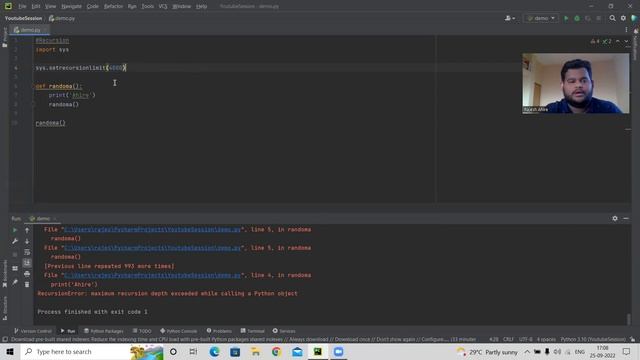Open the Python Console tool window
640x360 pixels.
(179, 331)
